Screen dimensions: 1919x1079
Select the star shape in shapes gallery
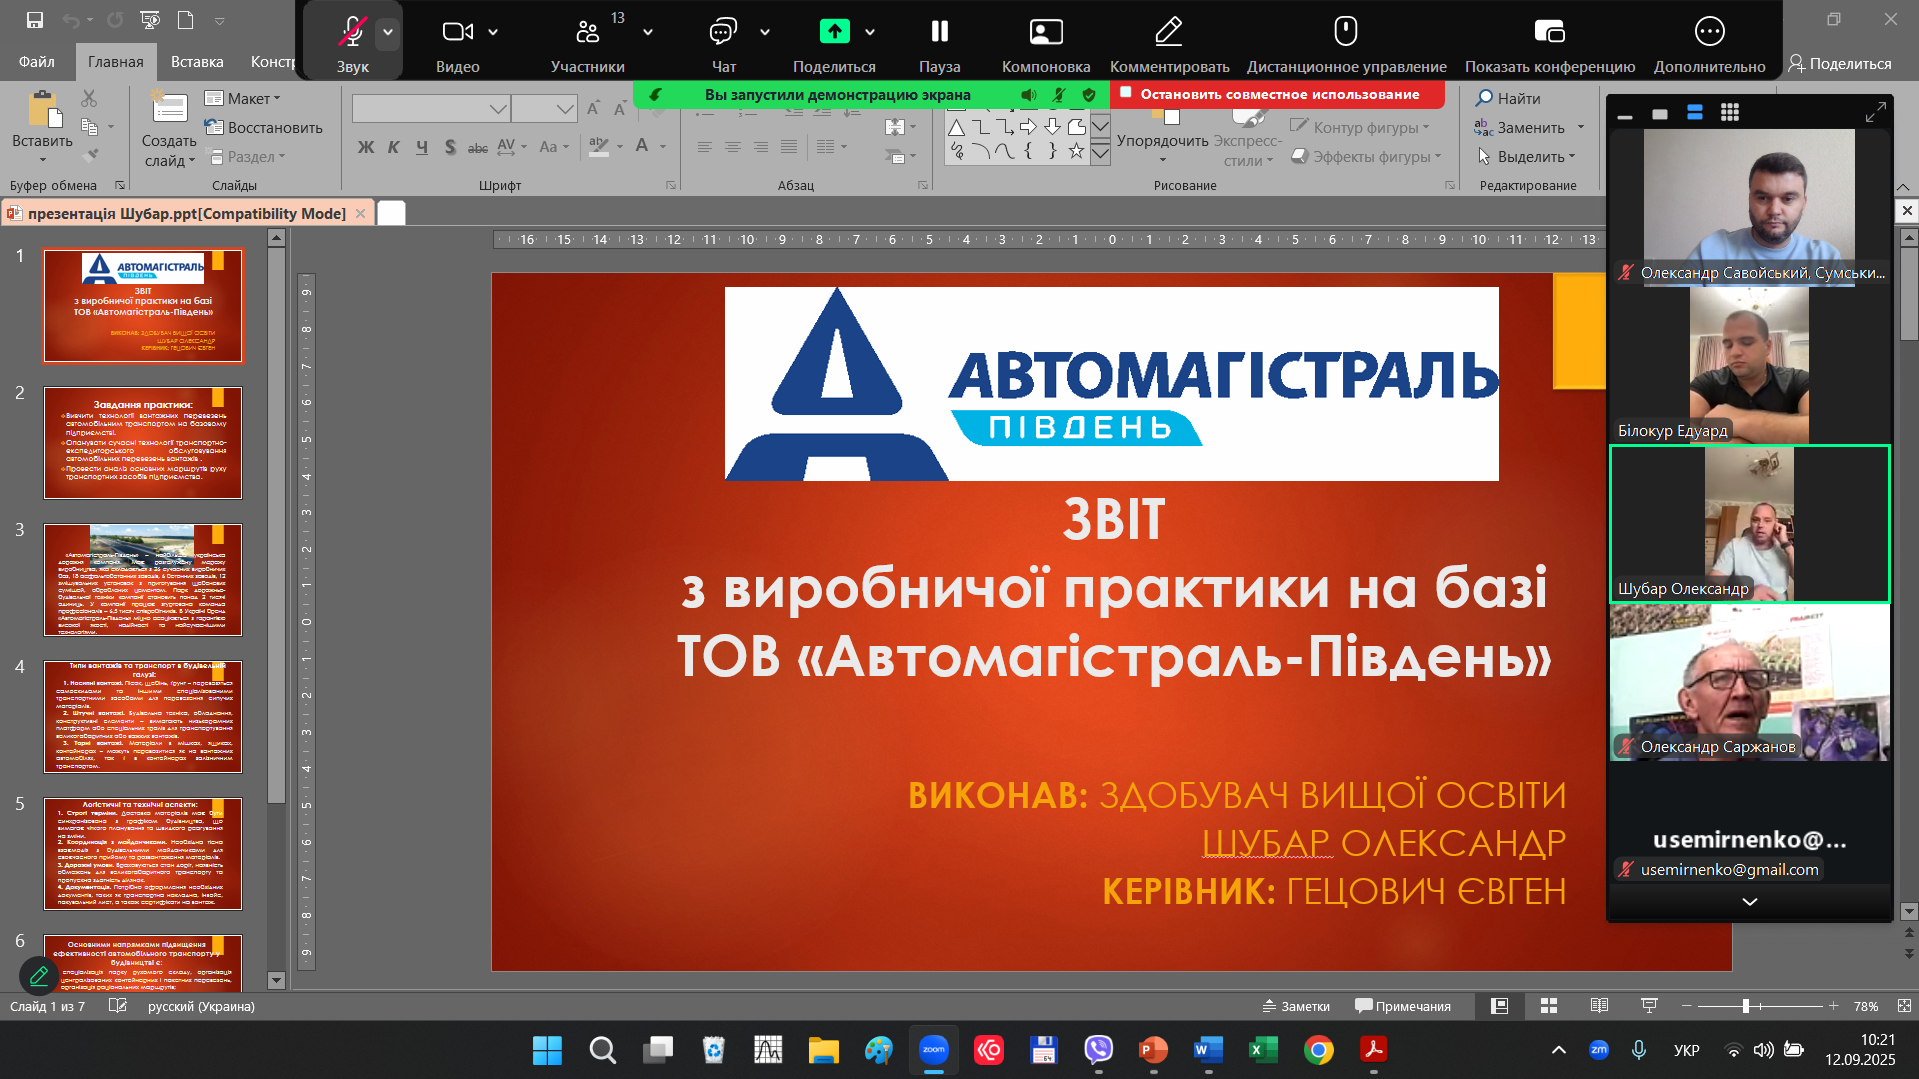click(x=1076, y=151)
